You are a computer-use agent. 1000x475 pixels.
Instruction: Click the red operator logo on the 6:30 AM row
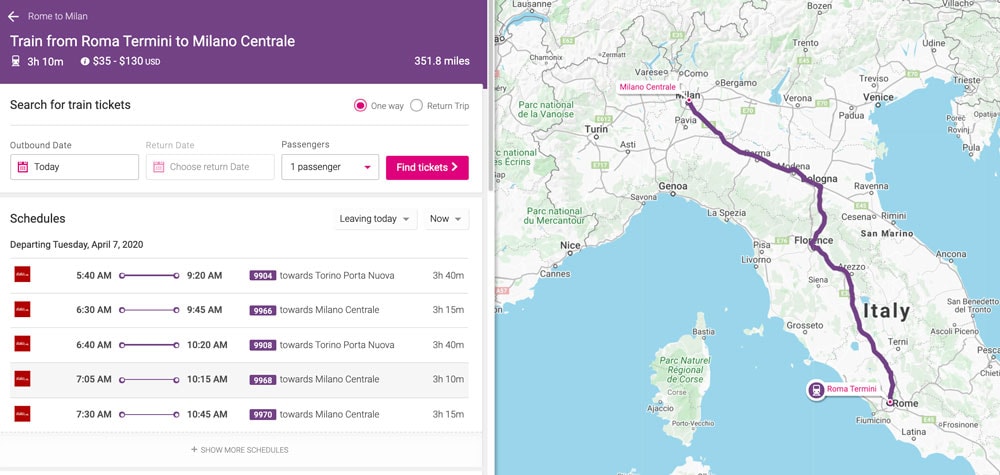[22, 309]
